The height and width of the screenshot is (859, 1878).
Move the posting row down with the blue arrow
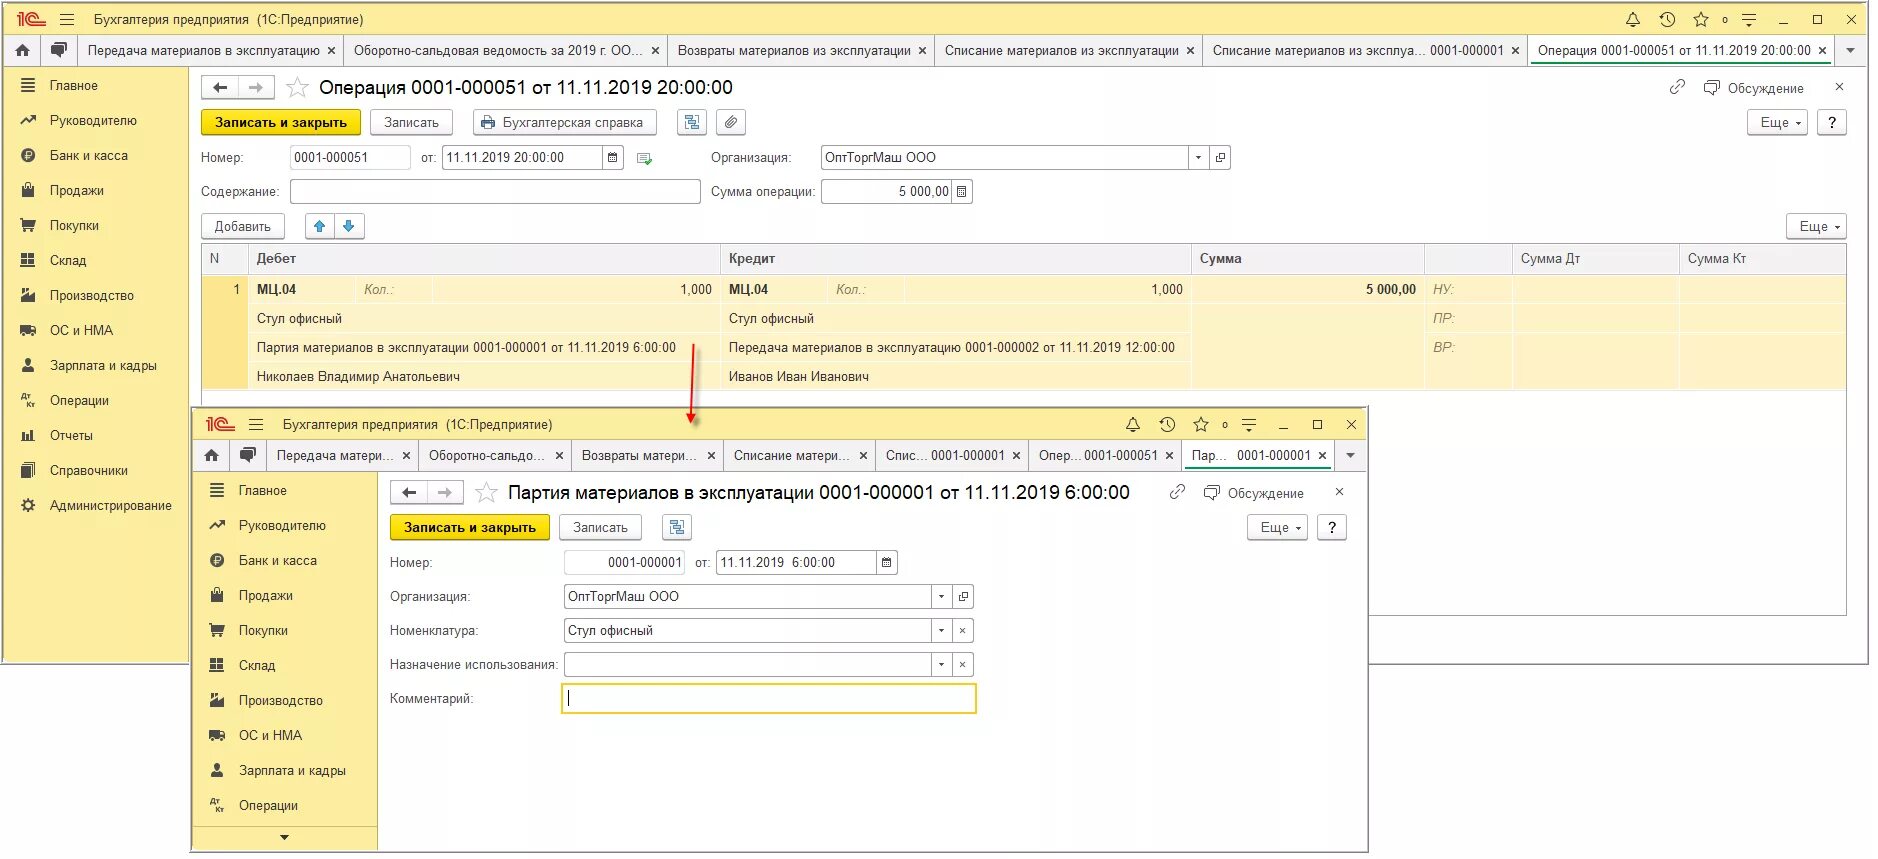point(349,226)
